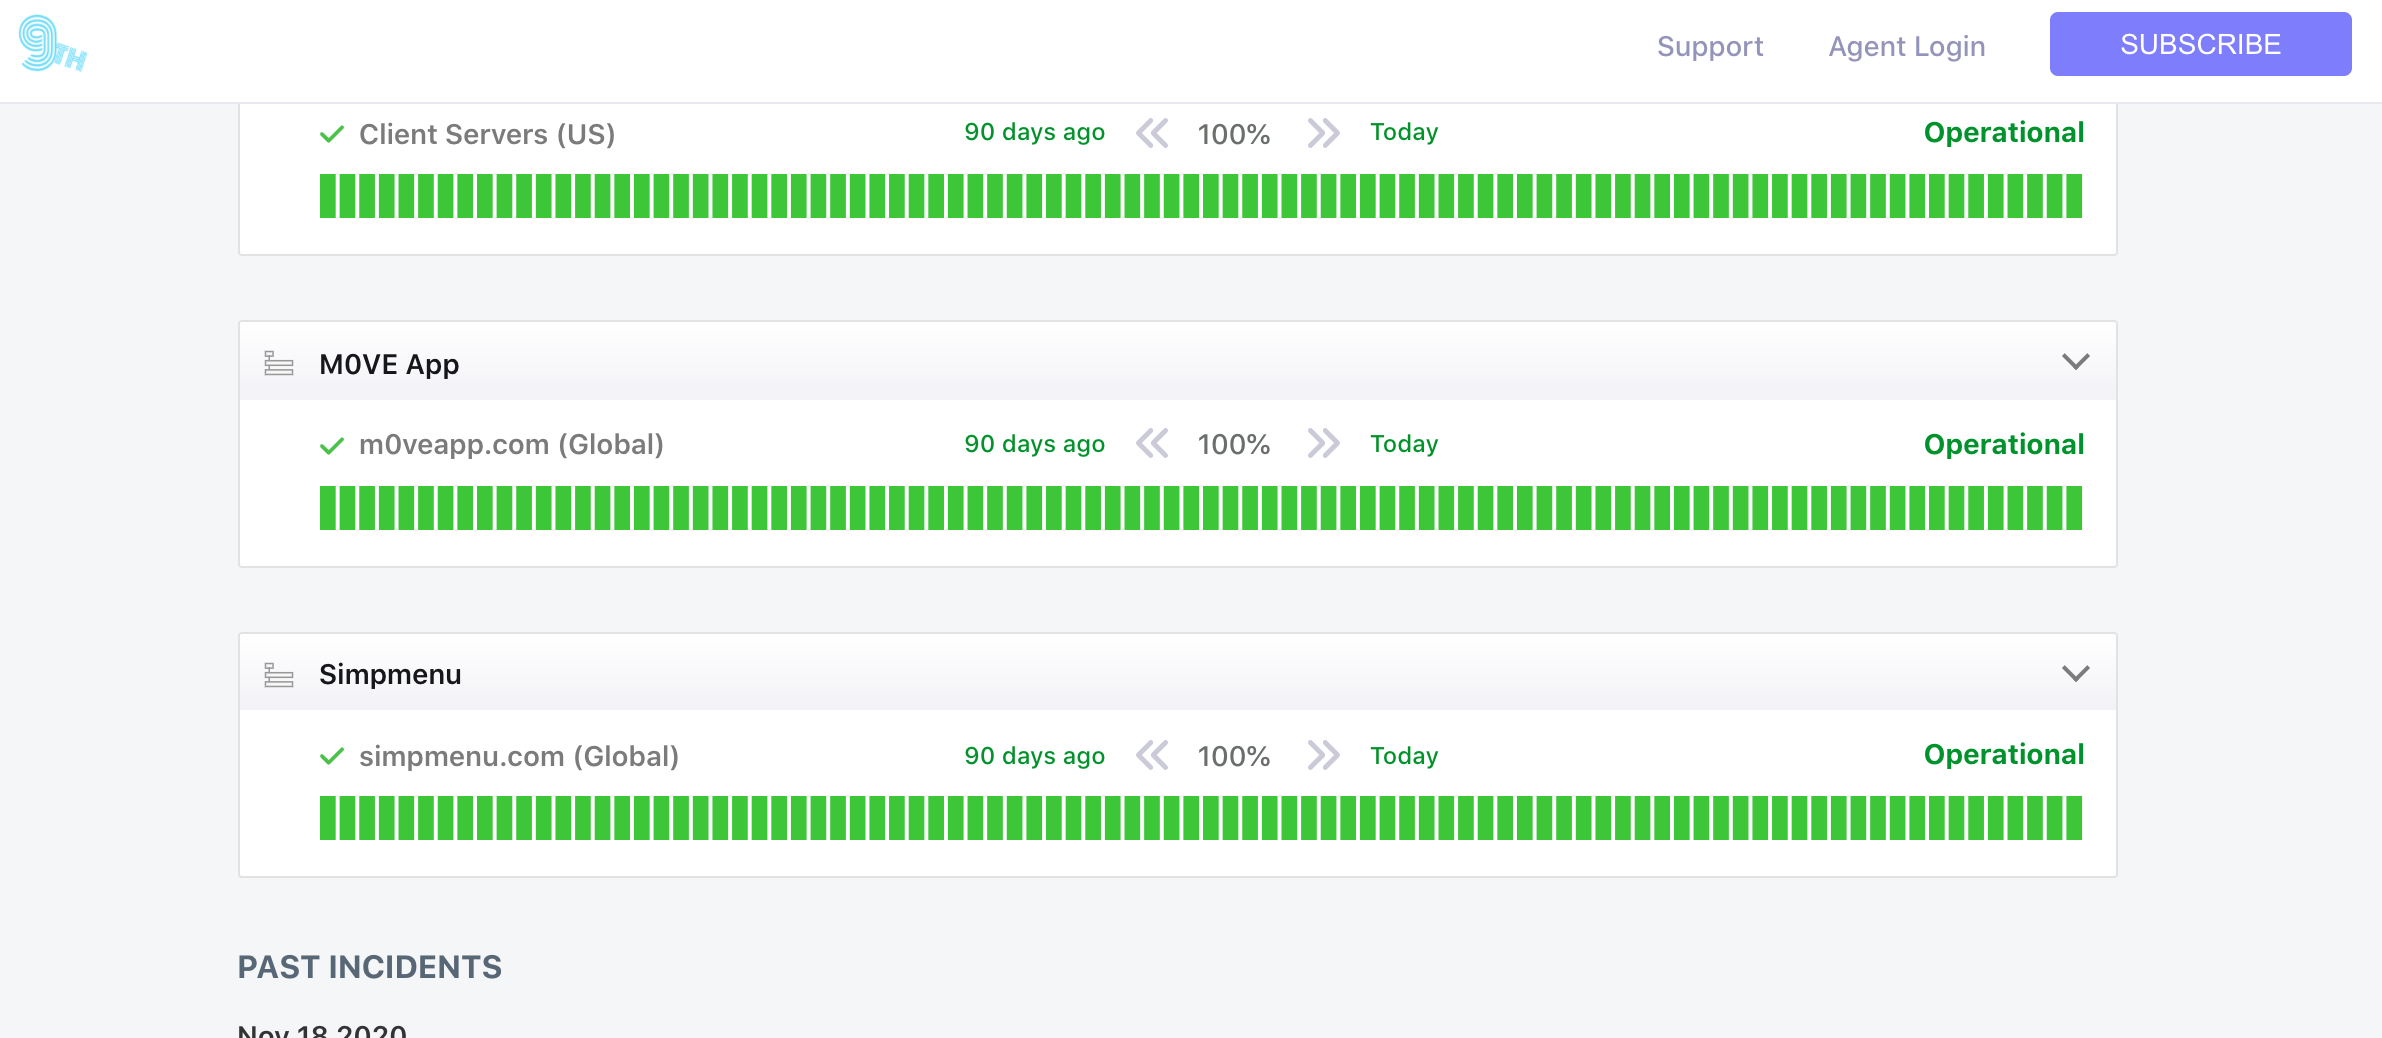The image size is (2382, 1038).
Task: Click the SUBSCRIBE button
Action: (2200, 44)
